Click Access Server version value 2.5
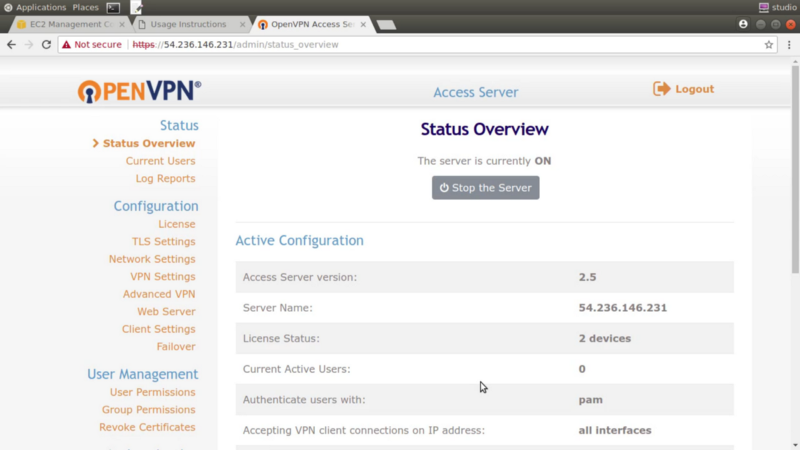The image size is (800, 450). point(587,277)
